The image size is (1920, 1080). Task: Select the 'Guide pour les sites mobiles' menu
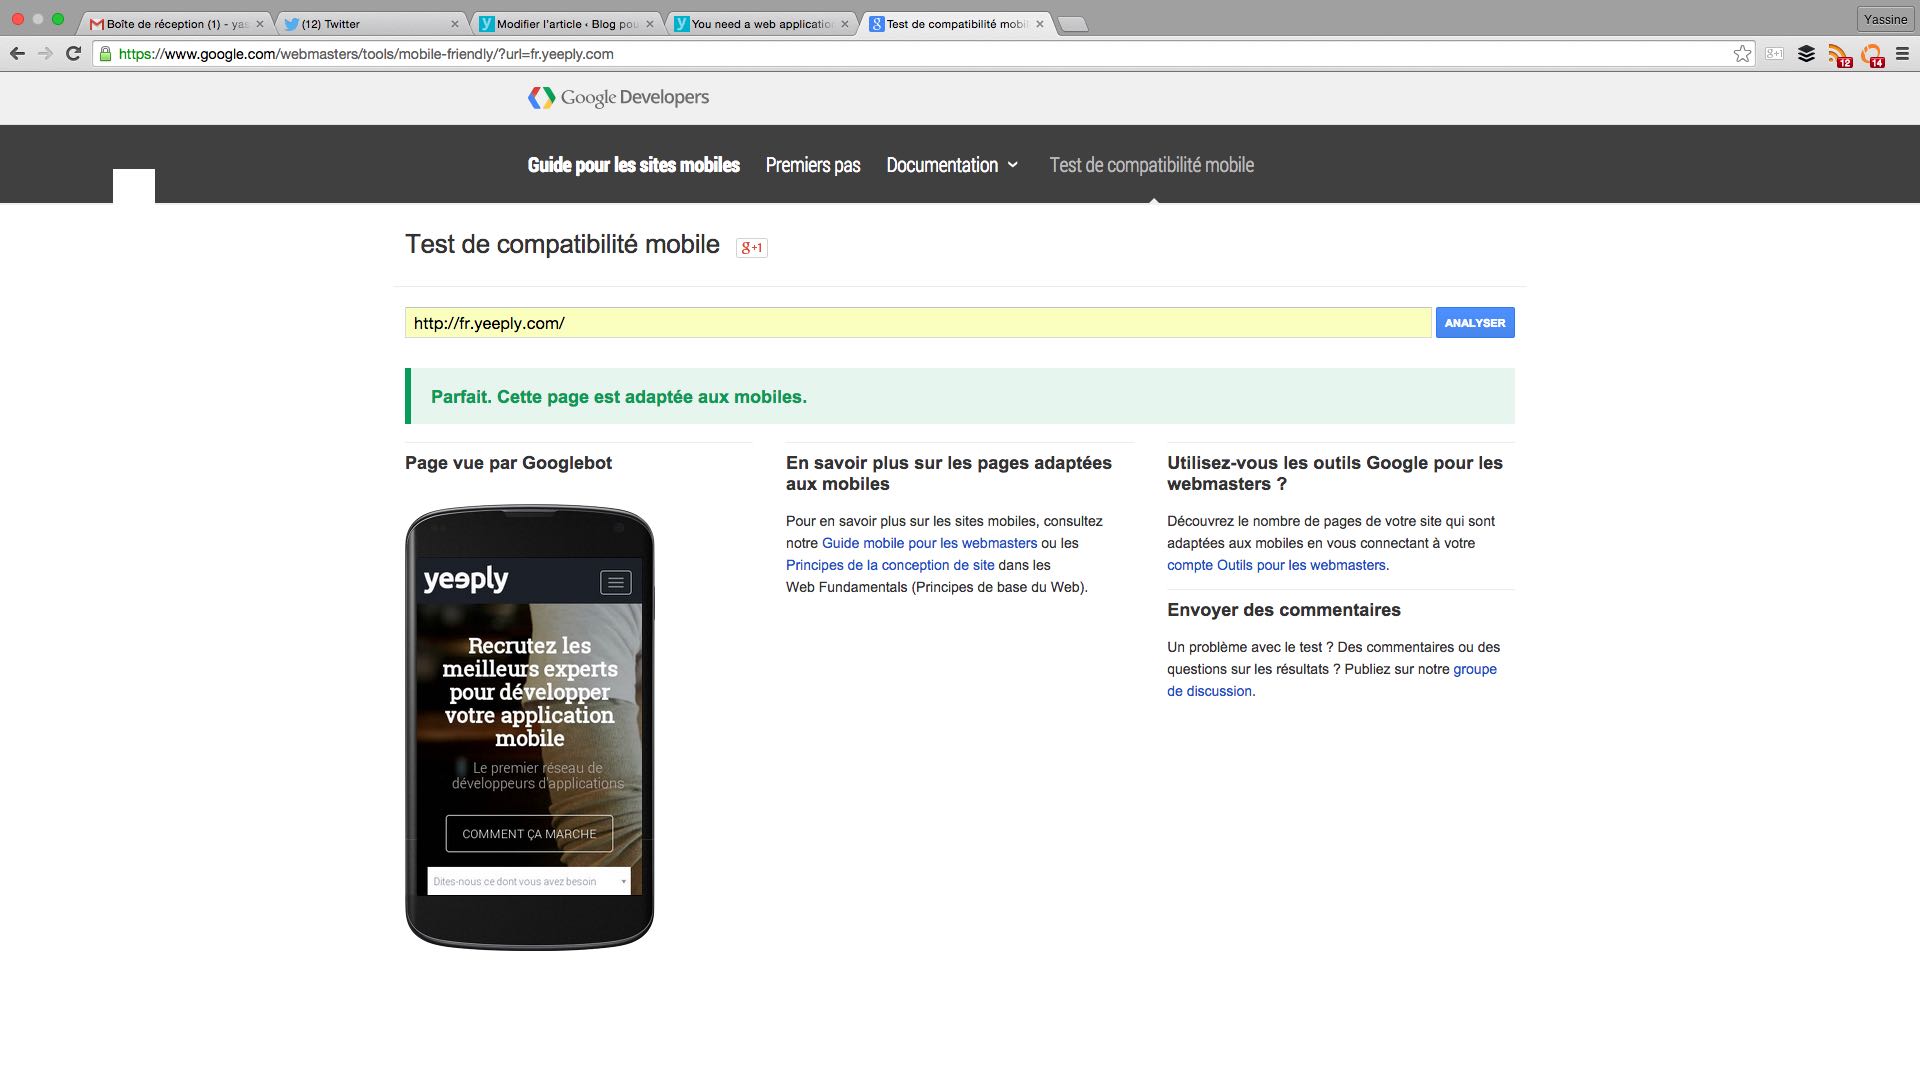coord(633,165)
